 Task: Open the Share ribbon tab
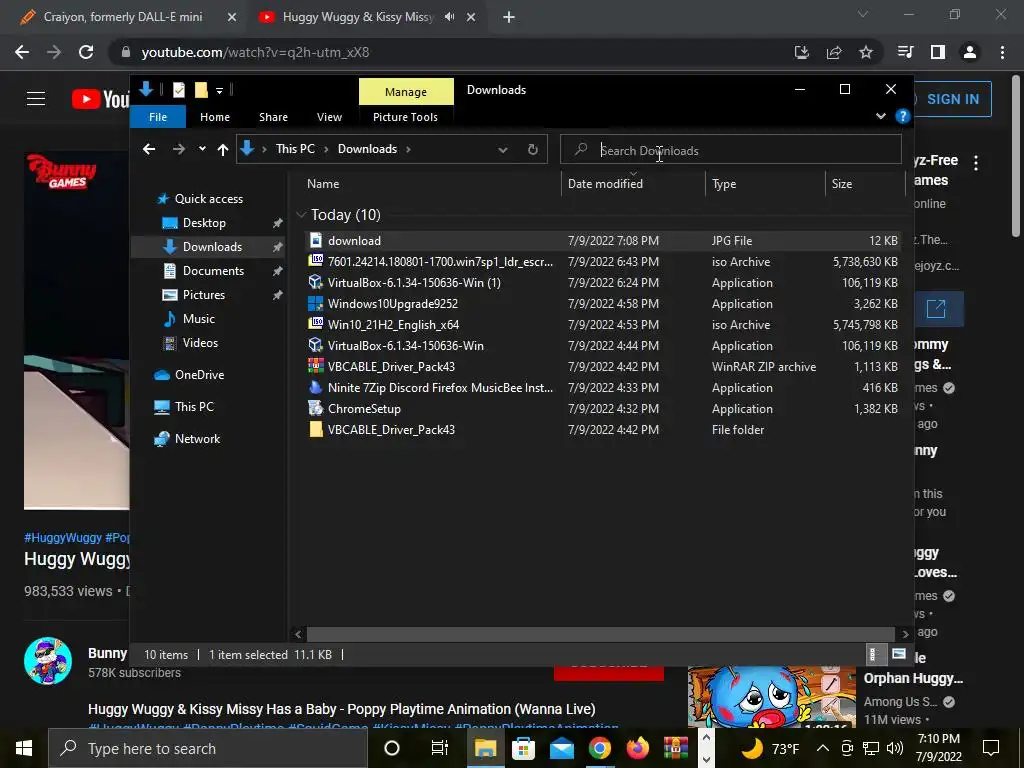[273, 117]
